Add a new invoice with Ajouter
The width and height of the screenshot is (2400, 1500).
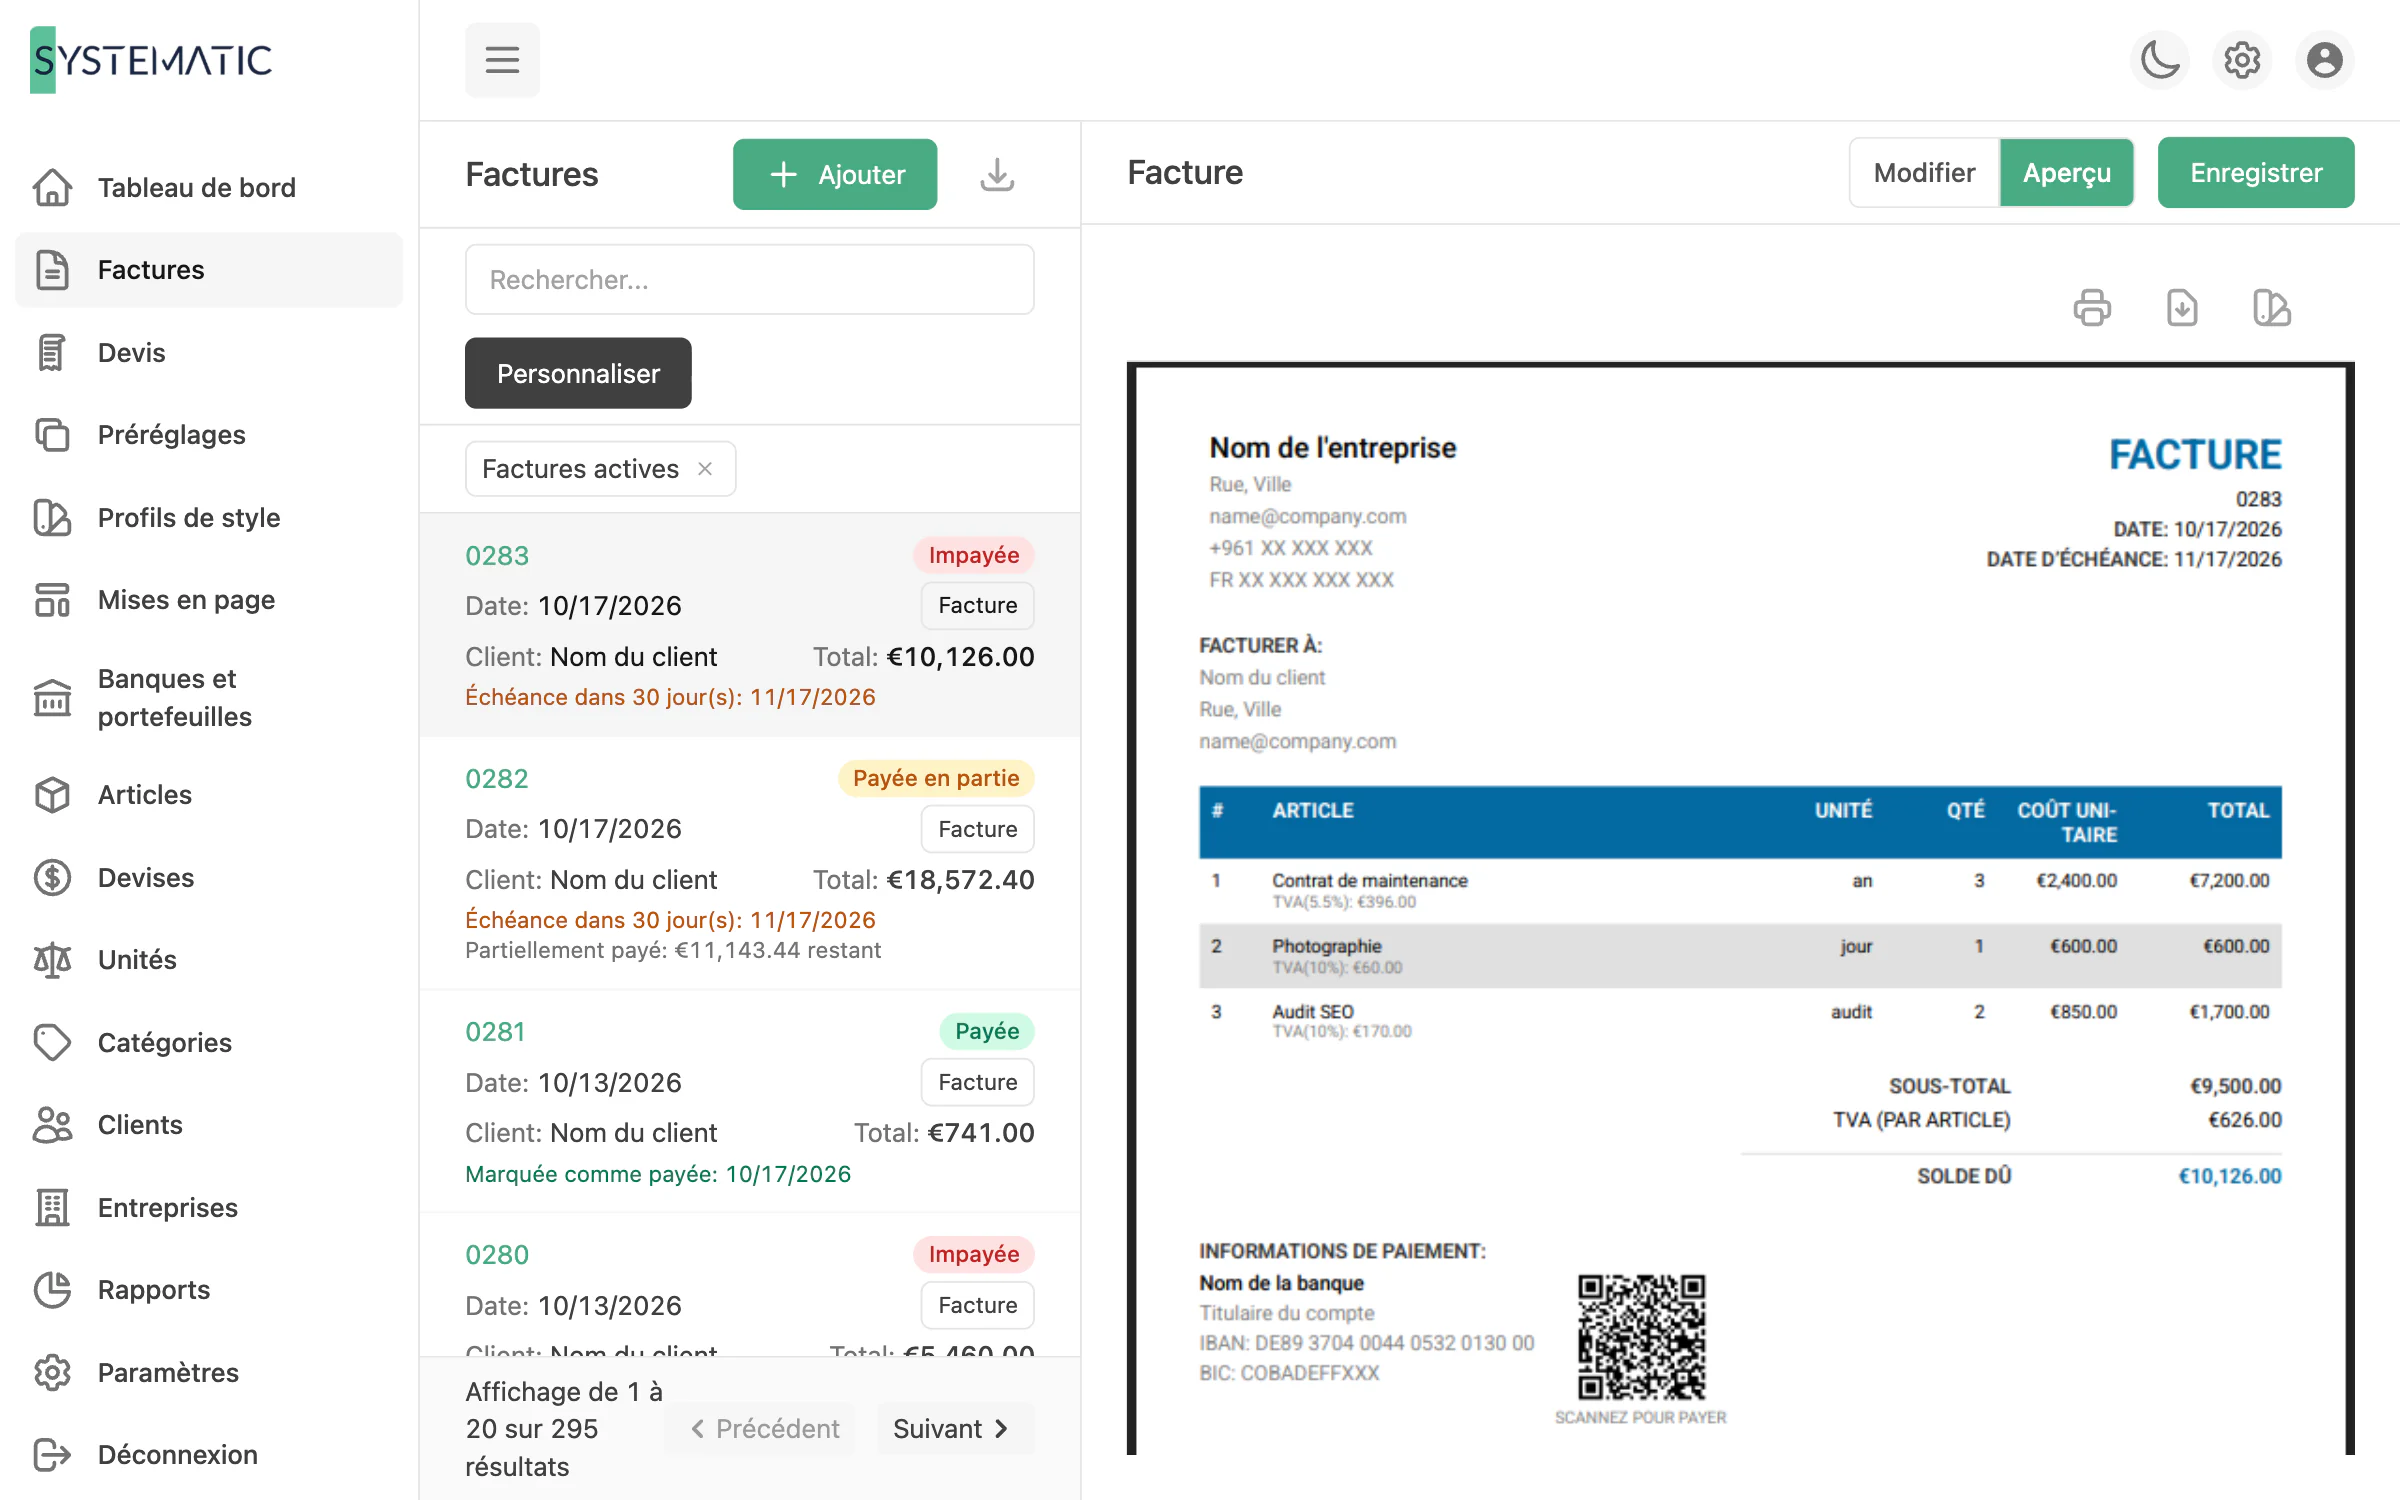point(835,174)
